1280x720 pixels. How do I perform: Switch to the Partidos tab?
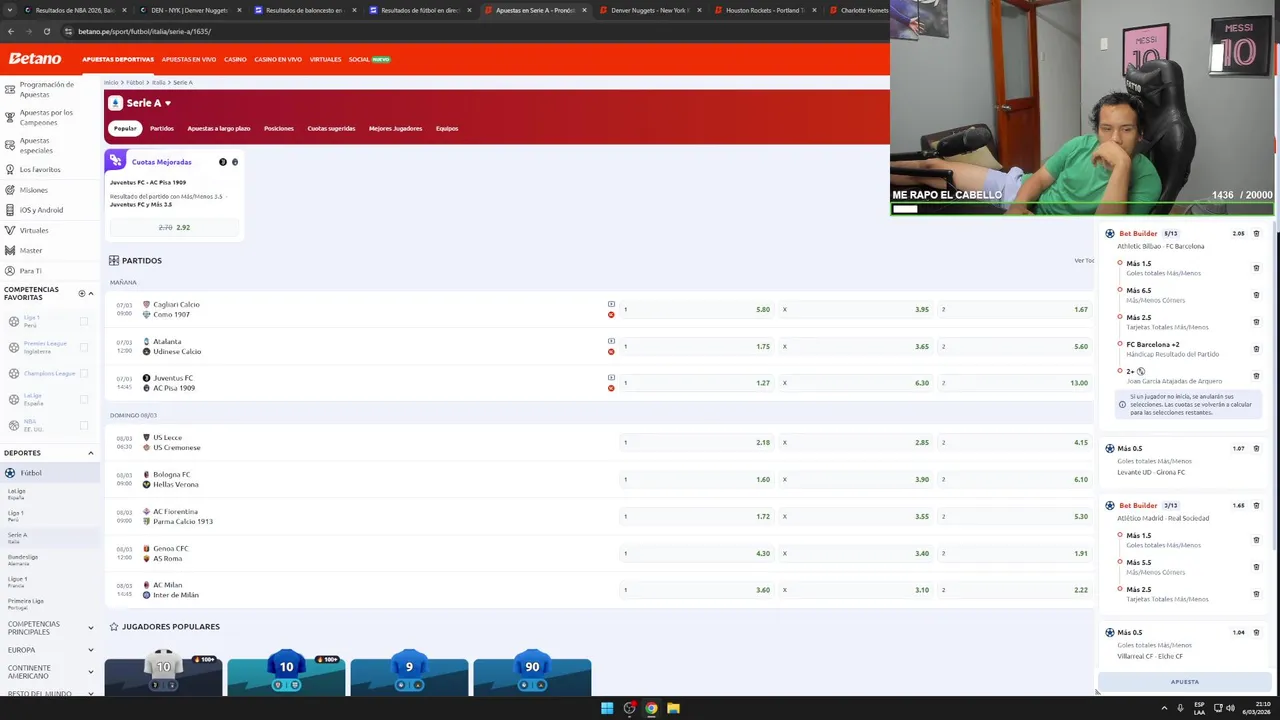click(162, 128)
